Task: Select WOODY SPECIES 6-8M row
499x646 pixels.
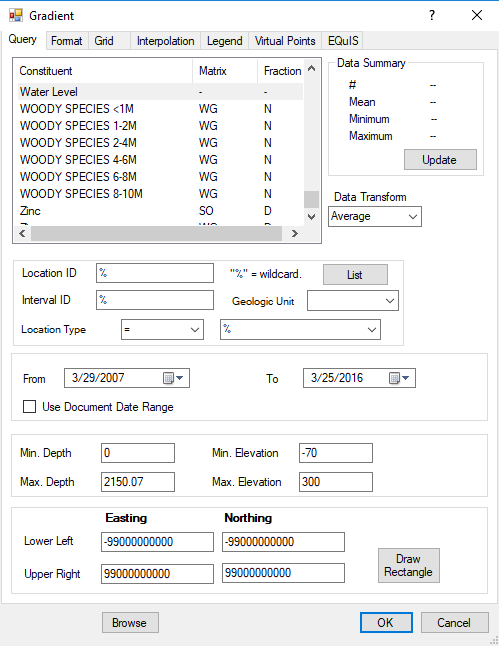Action: [161, 177]
